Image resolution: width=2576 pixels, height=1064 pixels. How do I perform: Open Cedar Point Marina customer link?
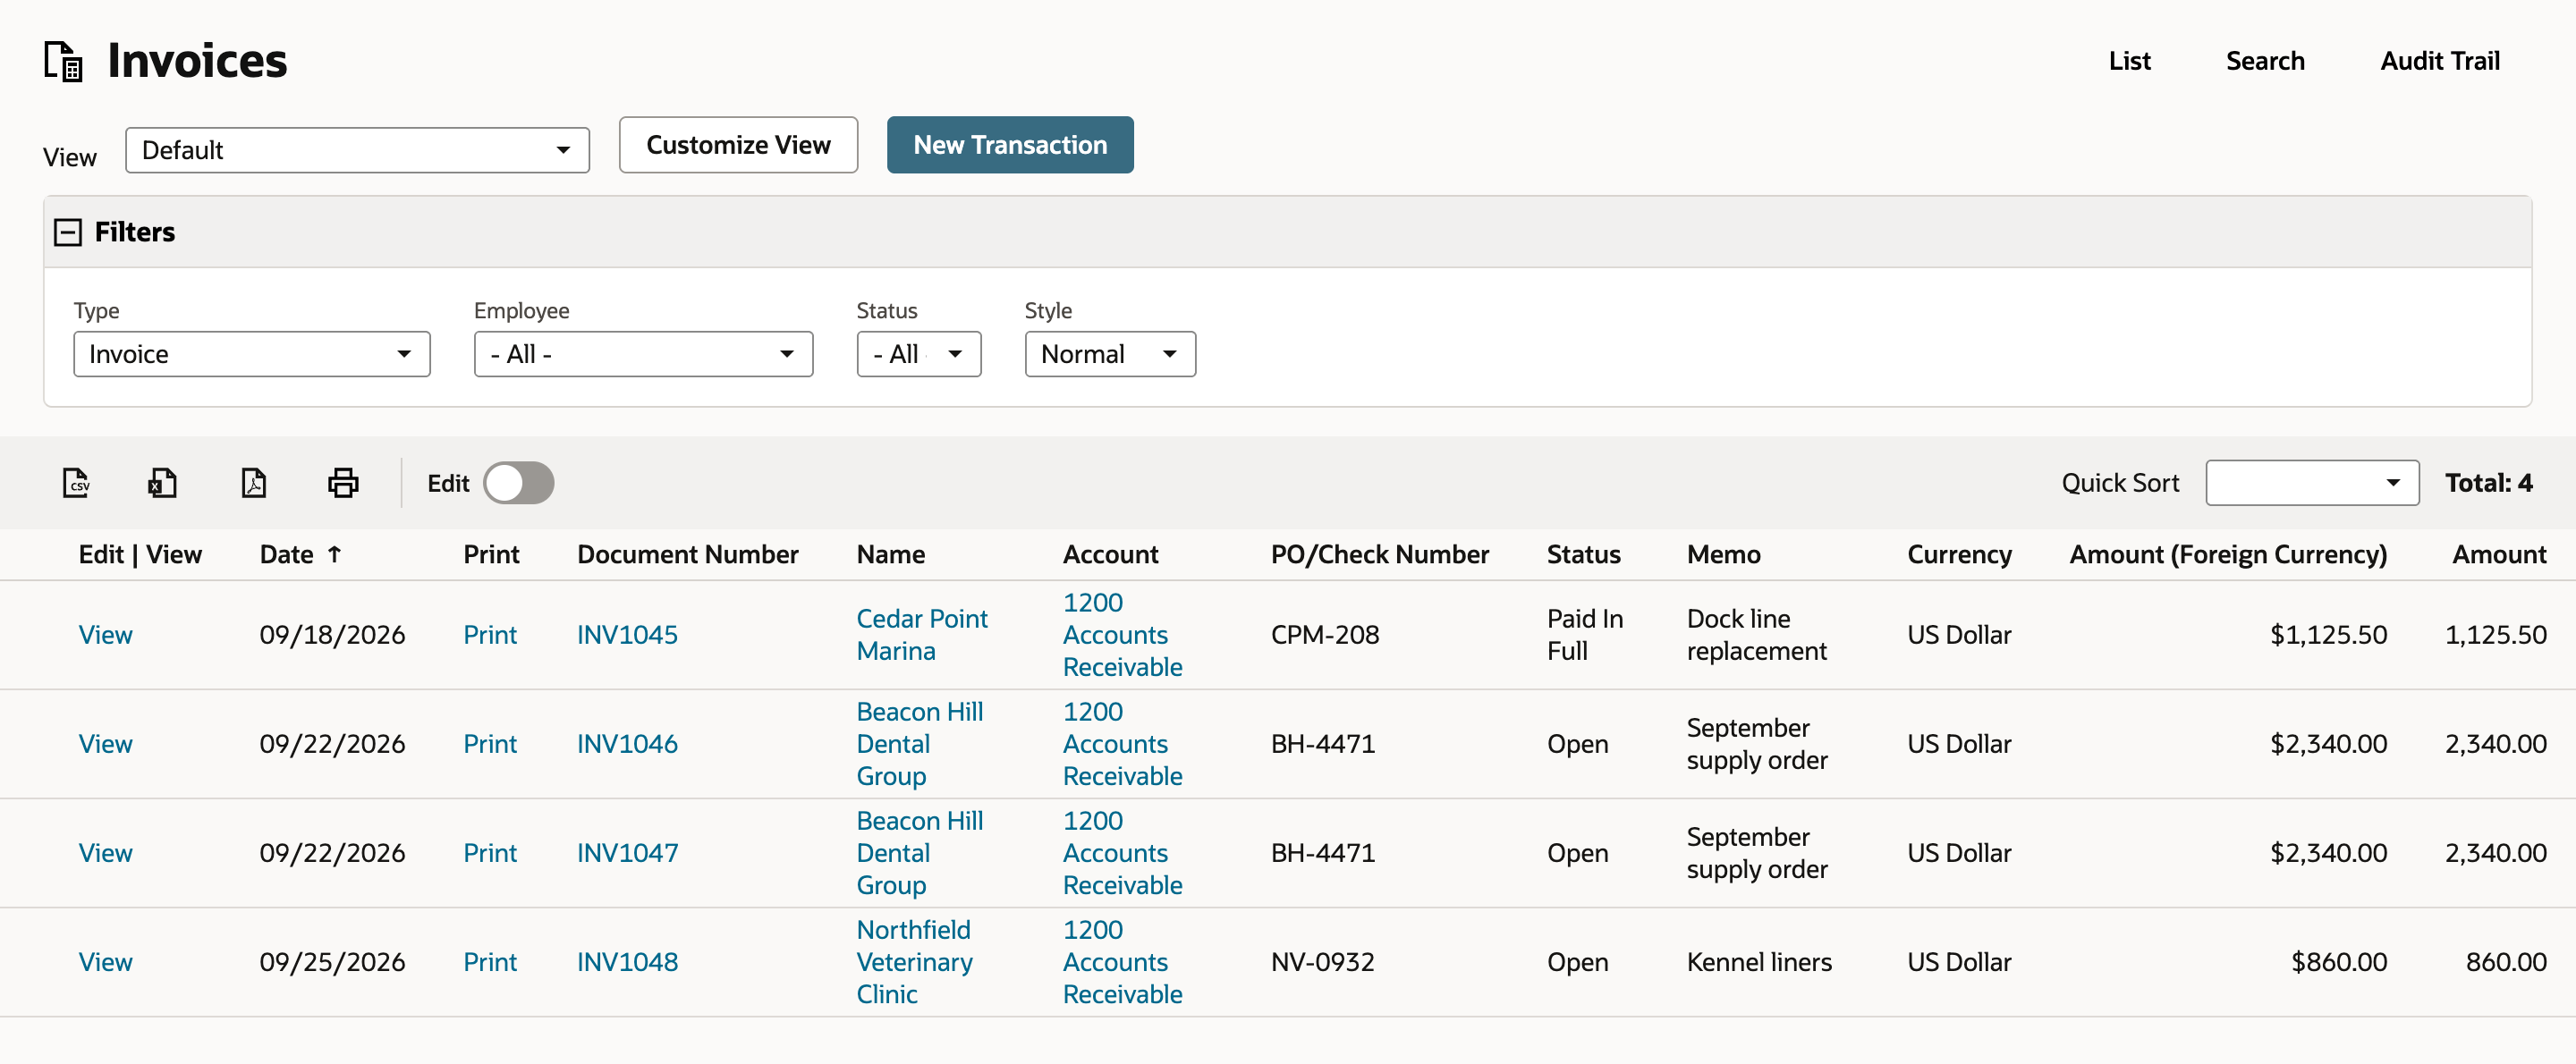922,634
